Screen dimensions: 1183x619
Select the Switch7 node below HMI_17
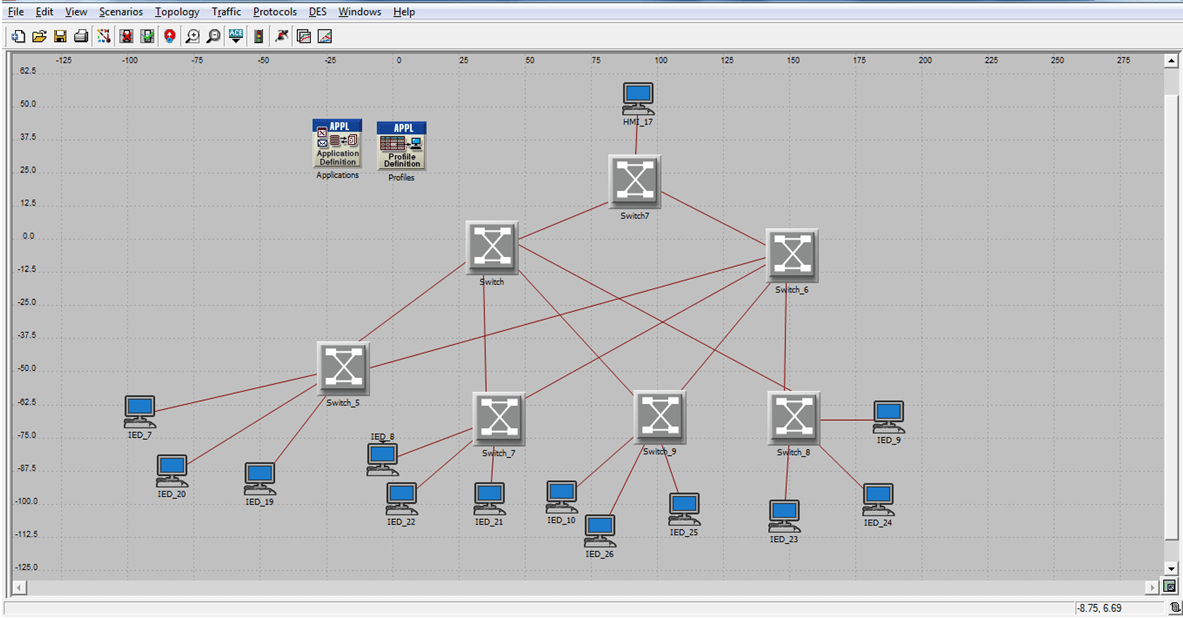tap(635, 181)
